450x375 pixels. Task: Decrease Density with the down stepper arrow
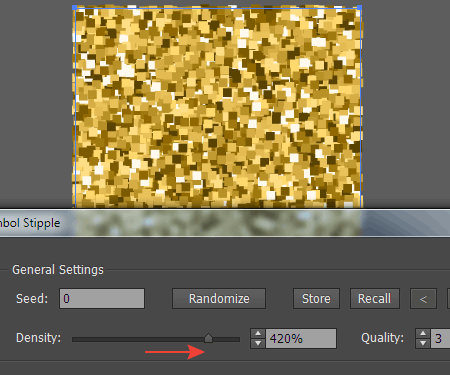click(x=258, y=343)
